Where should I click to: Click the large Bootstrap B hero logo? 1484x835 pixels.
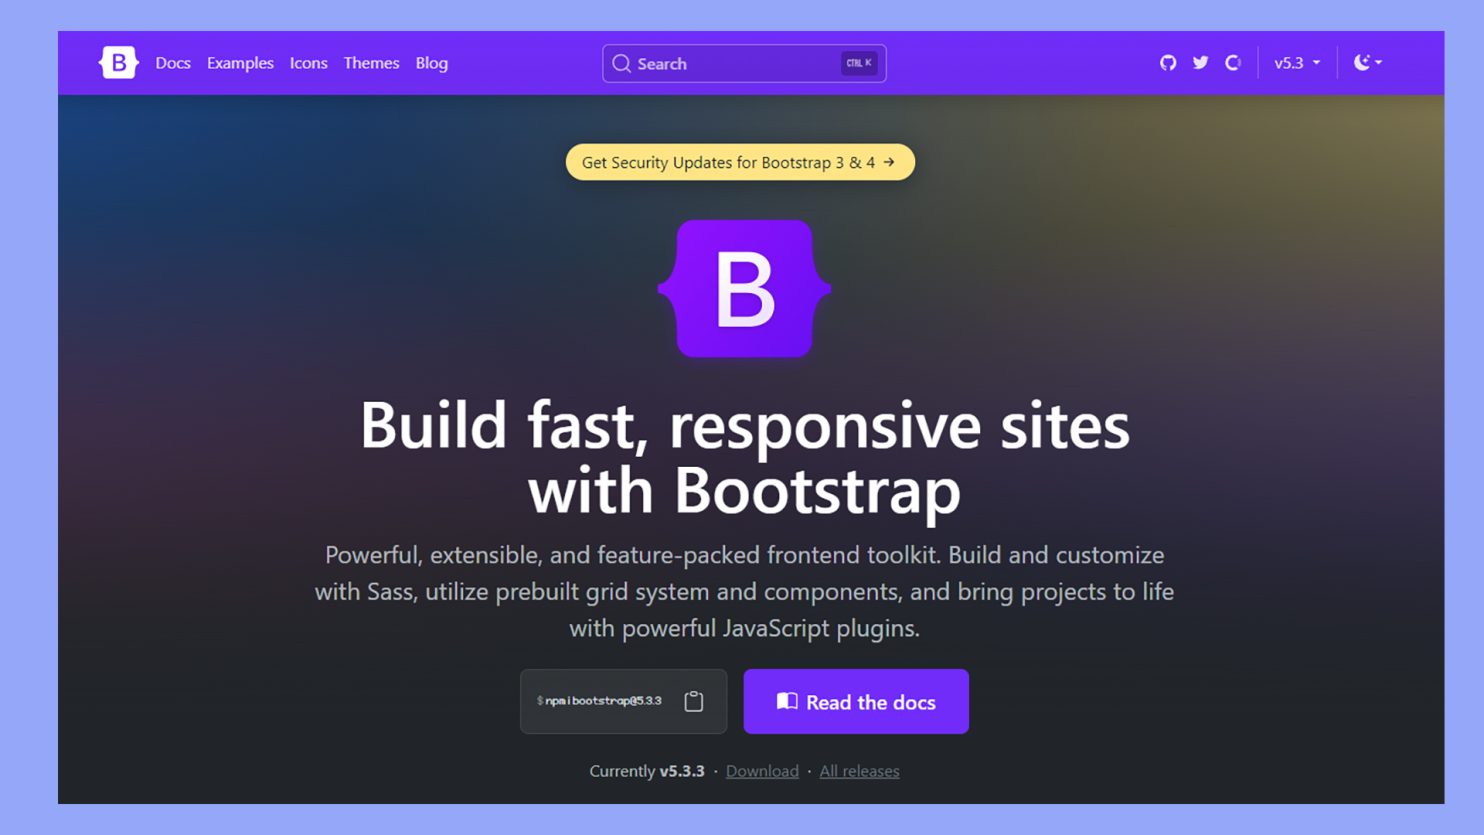tap(742, 289)
